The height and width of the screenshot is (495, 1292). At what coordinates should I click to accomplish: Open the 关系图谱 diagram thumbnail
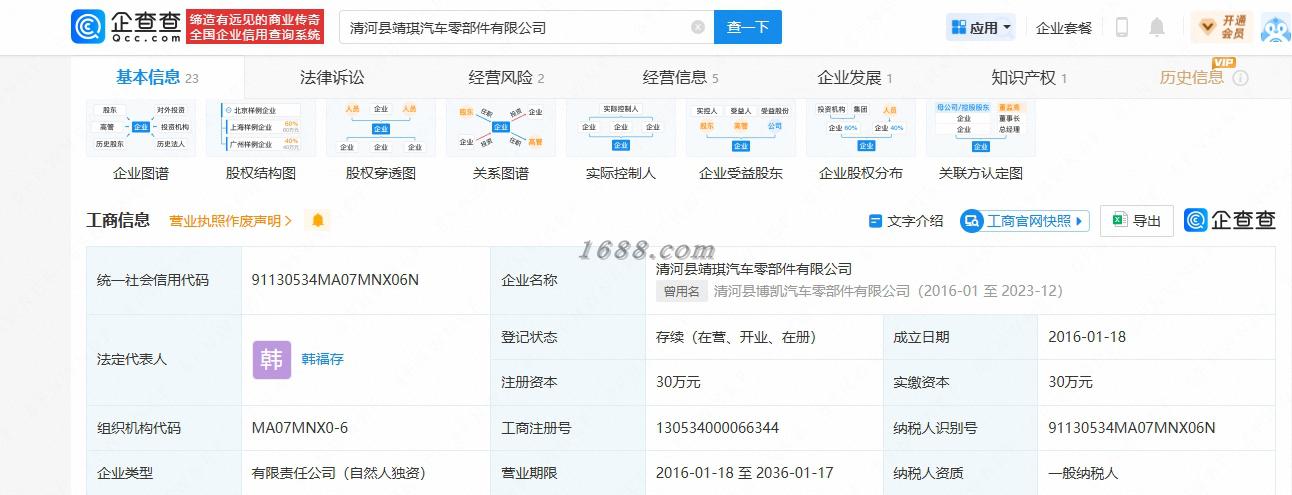tap(500, 128)
